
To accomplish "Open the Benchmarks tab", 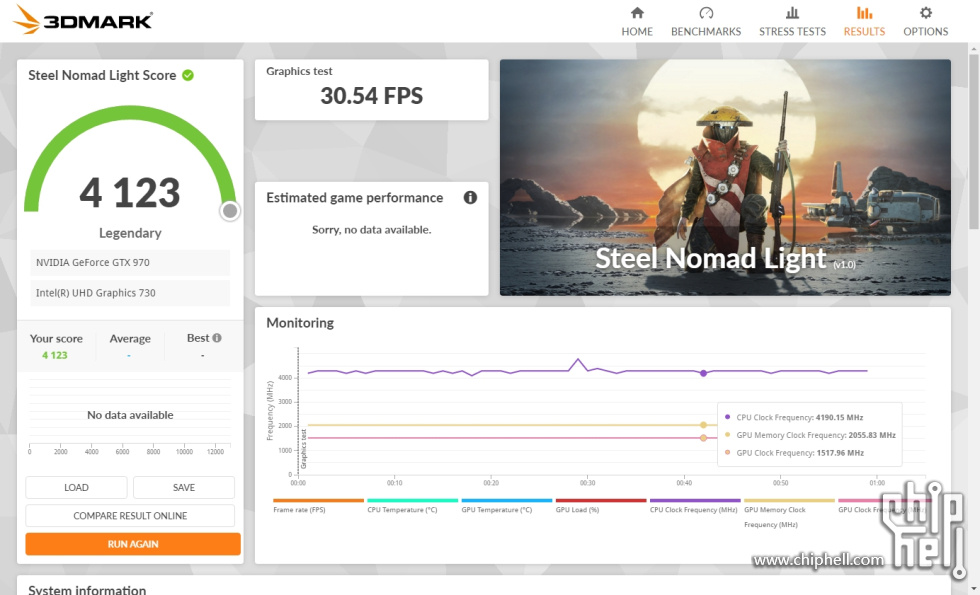I will (x=706, y=21).
